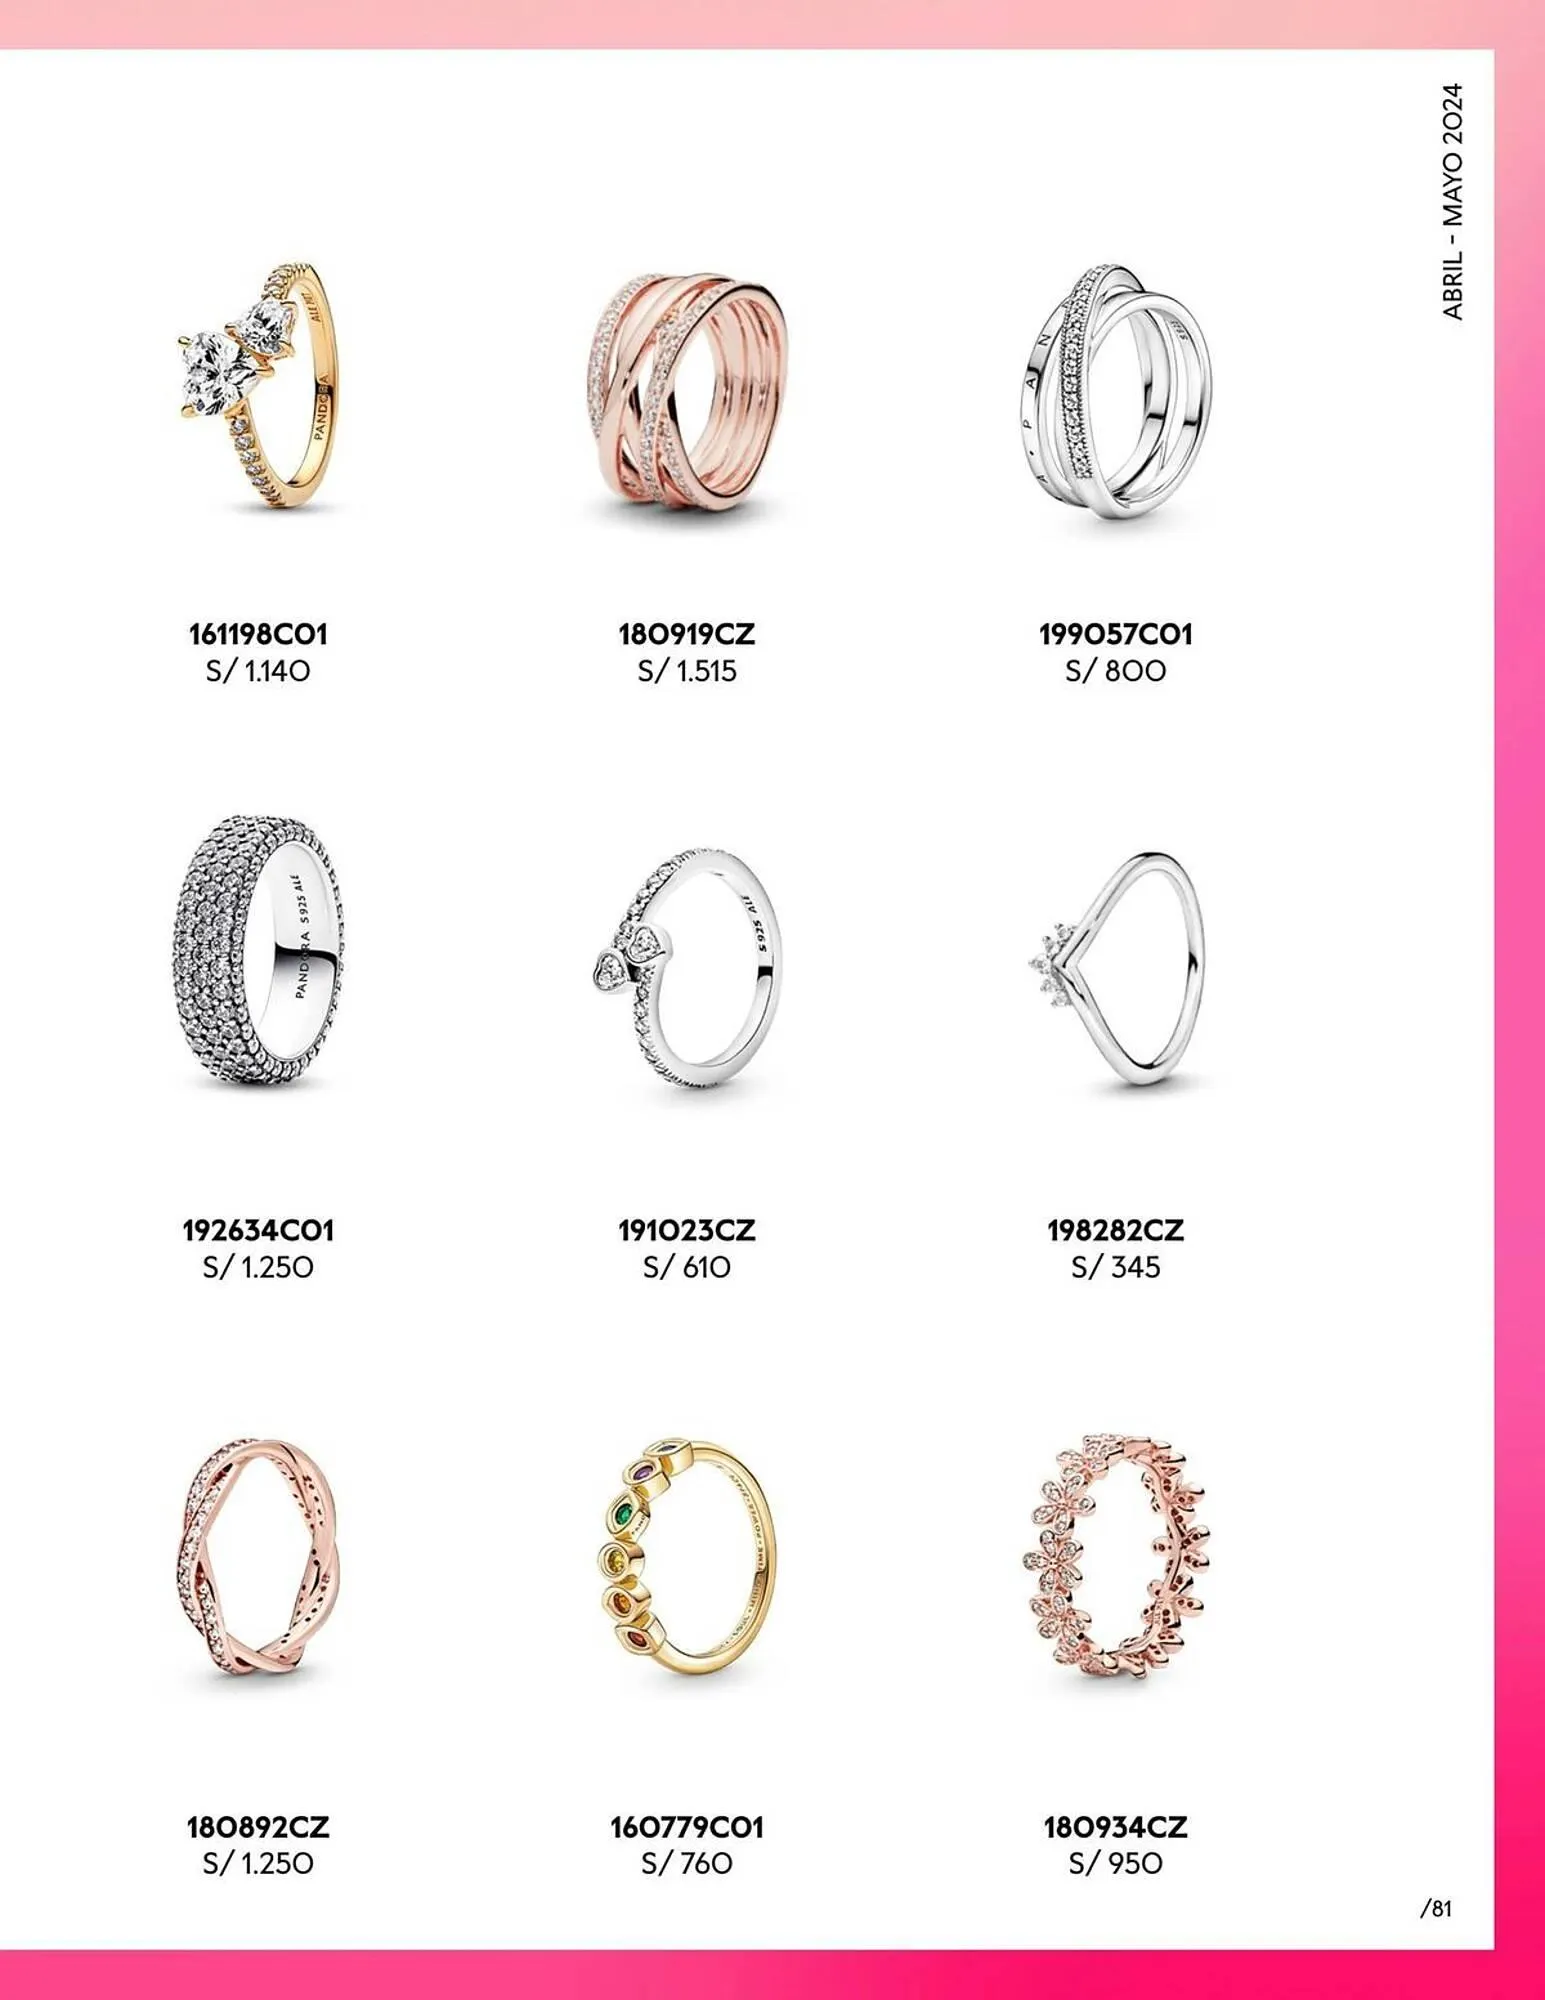Open product code 160779C01
1545x2000 pixels.
pos(687,1827)
